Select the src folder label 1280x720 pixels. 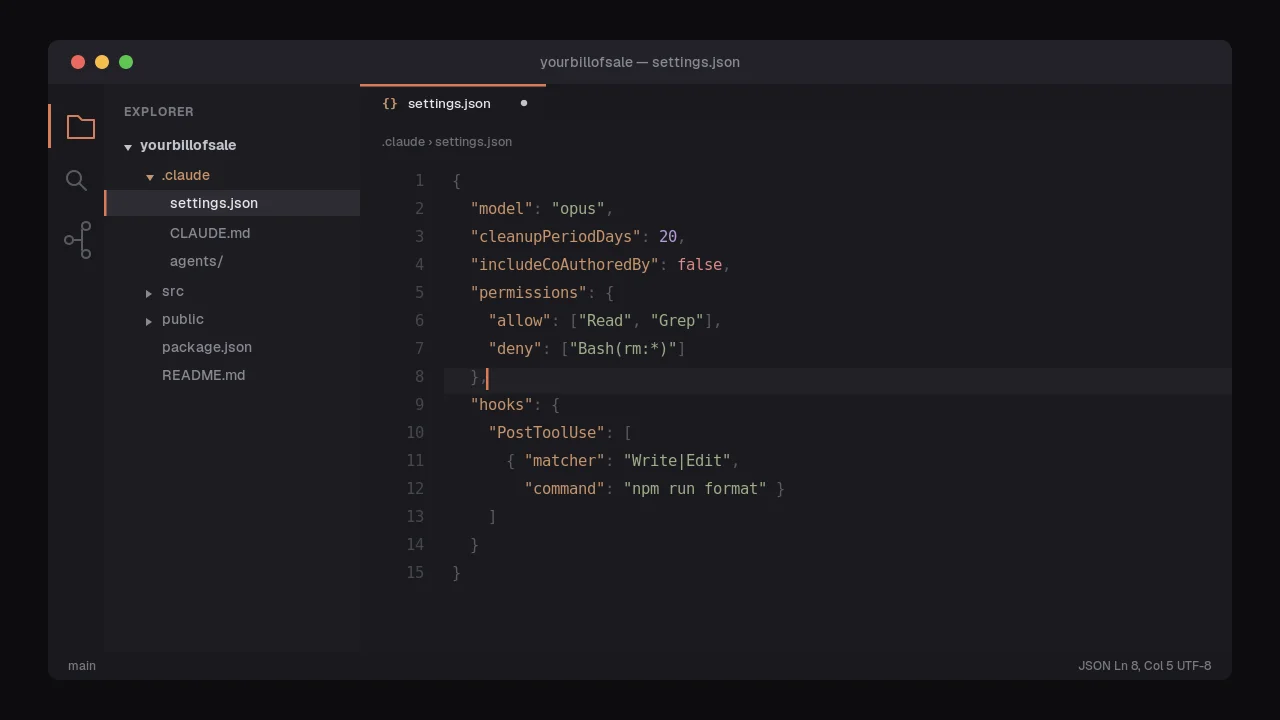pyautogui.click(x=173, y=291)
